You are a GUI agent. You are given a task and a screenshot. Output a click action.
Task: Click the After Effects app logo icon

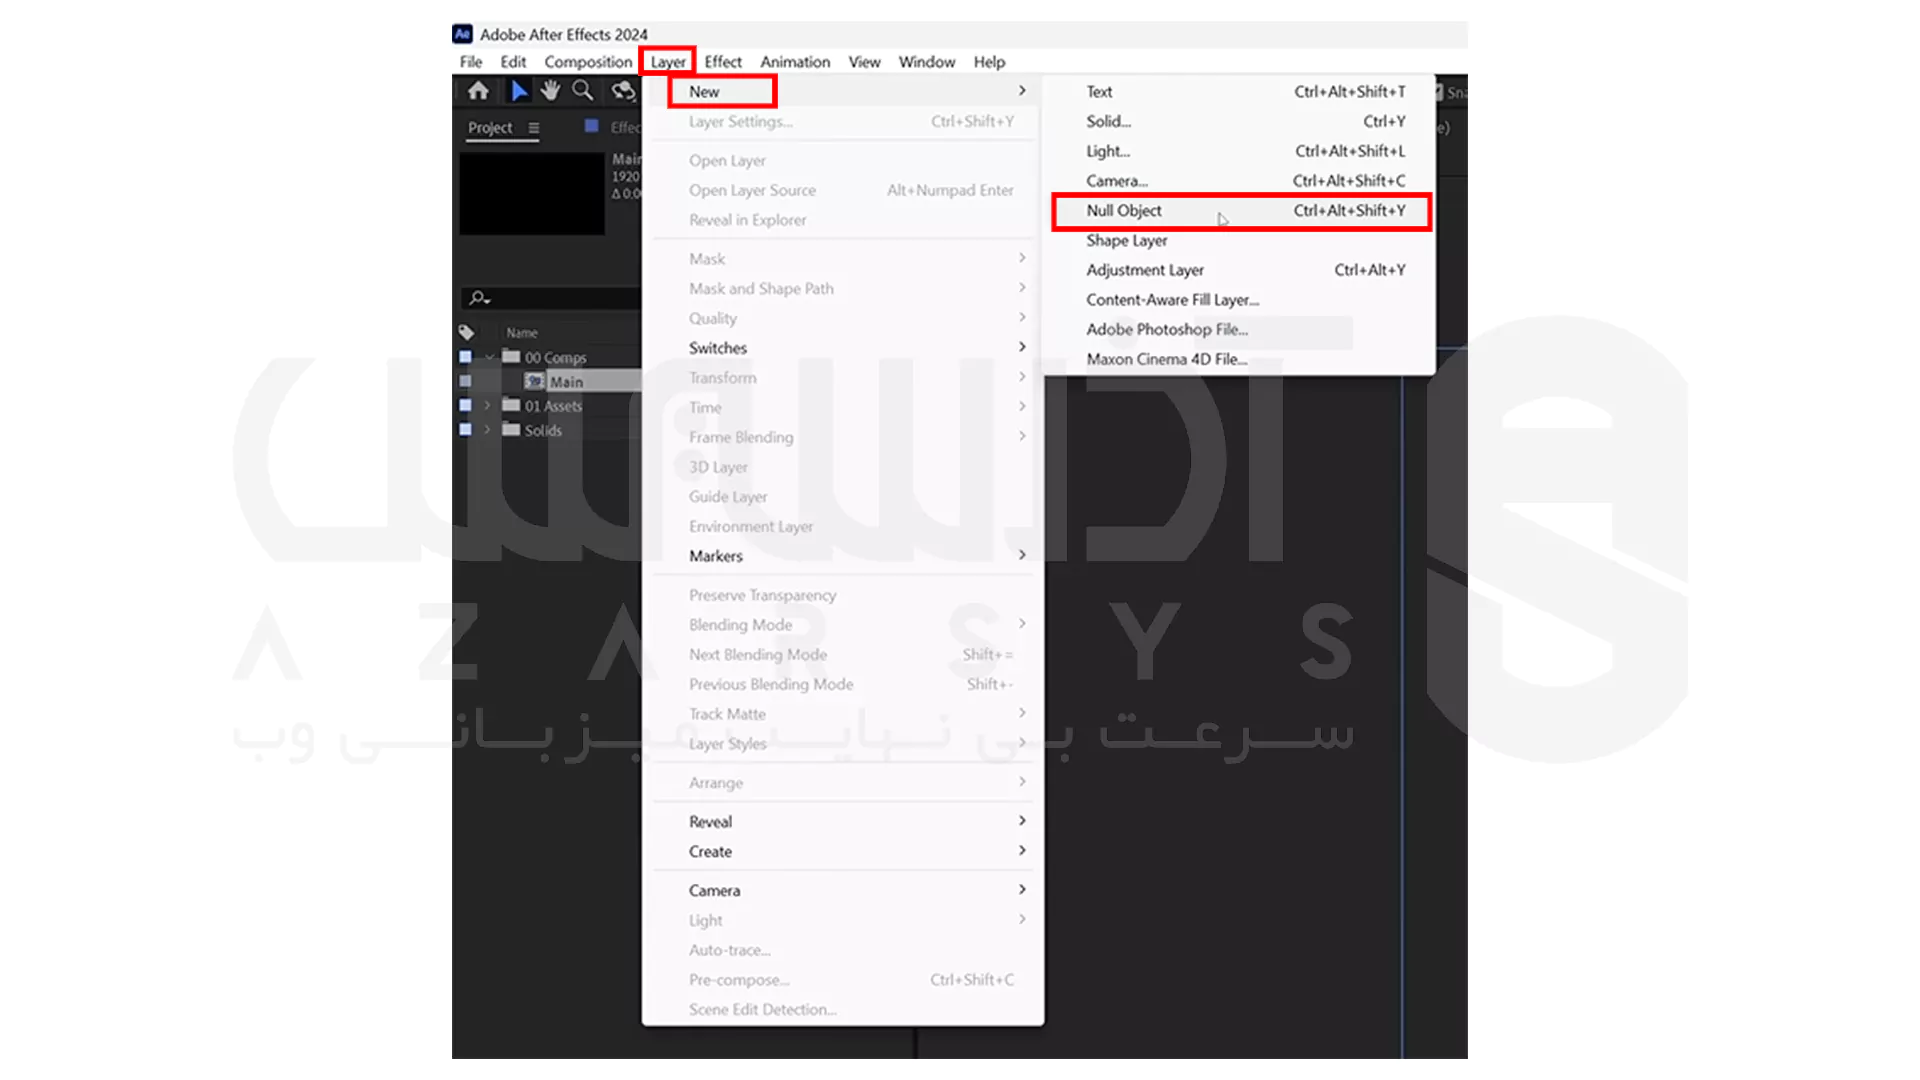(x=462, y=34)
